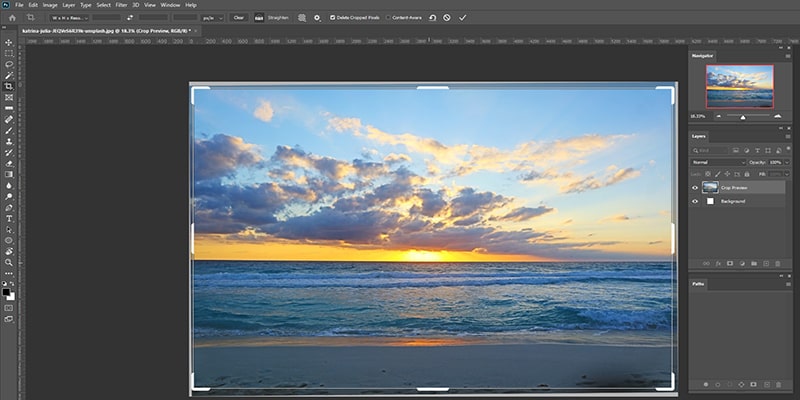Click the Clear button
The image size is (800, 400).
click(238, 18)
